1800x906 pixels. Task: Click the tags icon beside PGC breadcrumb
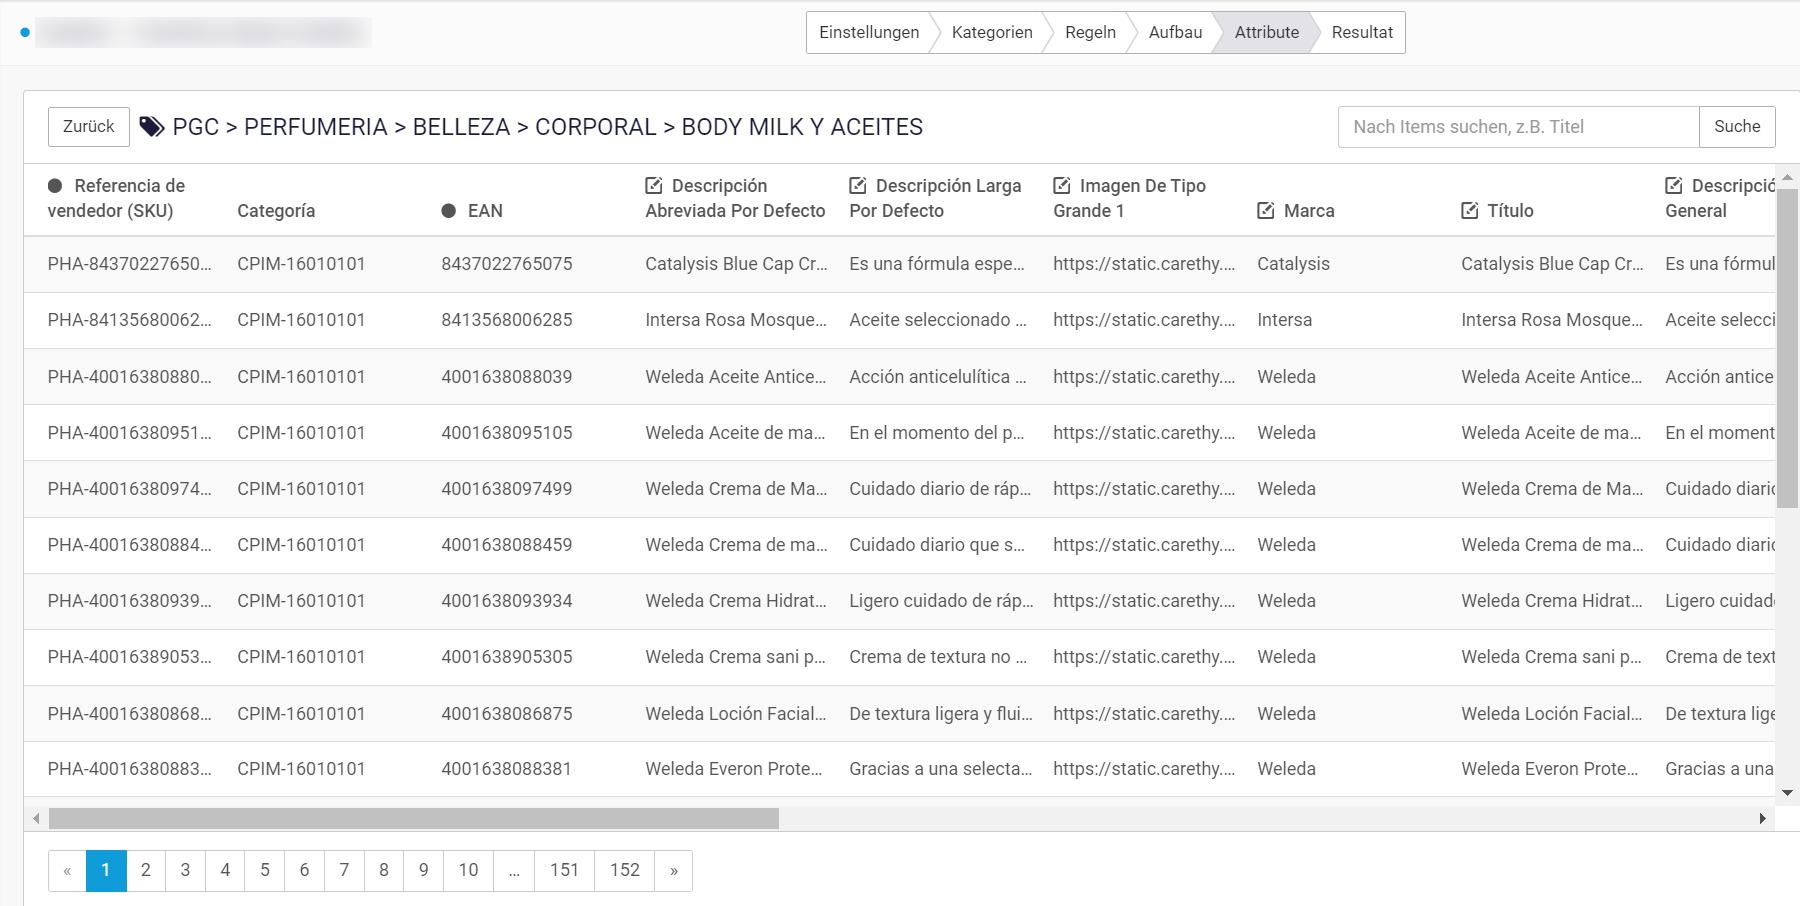(152, 127)
